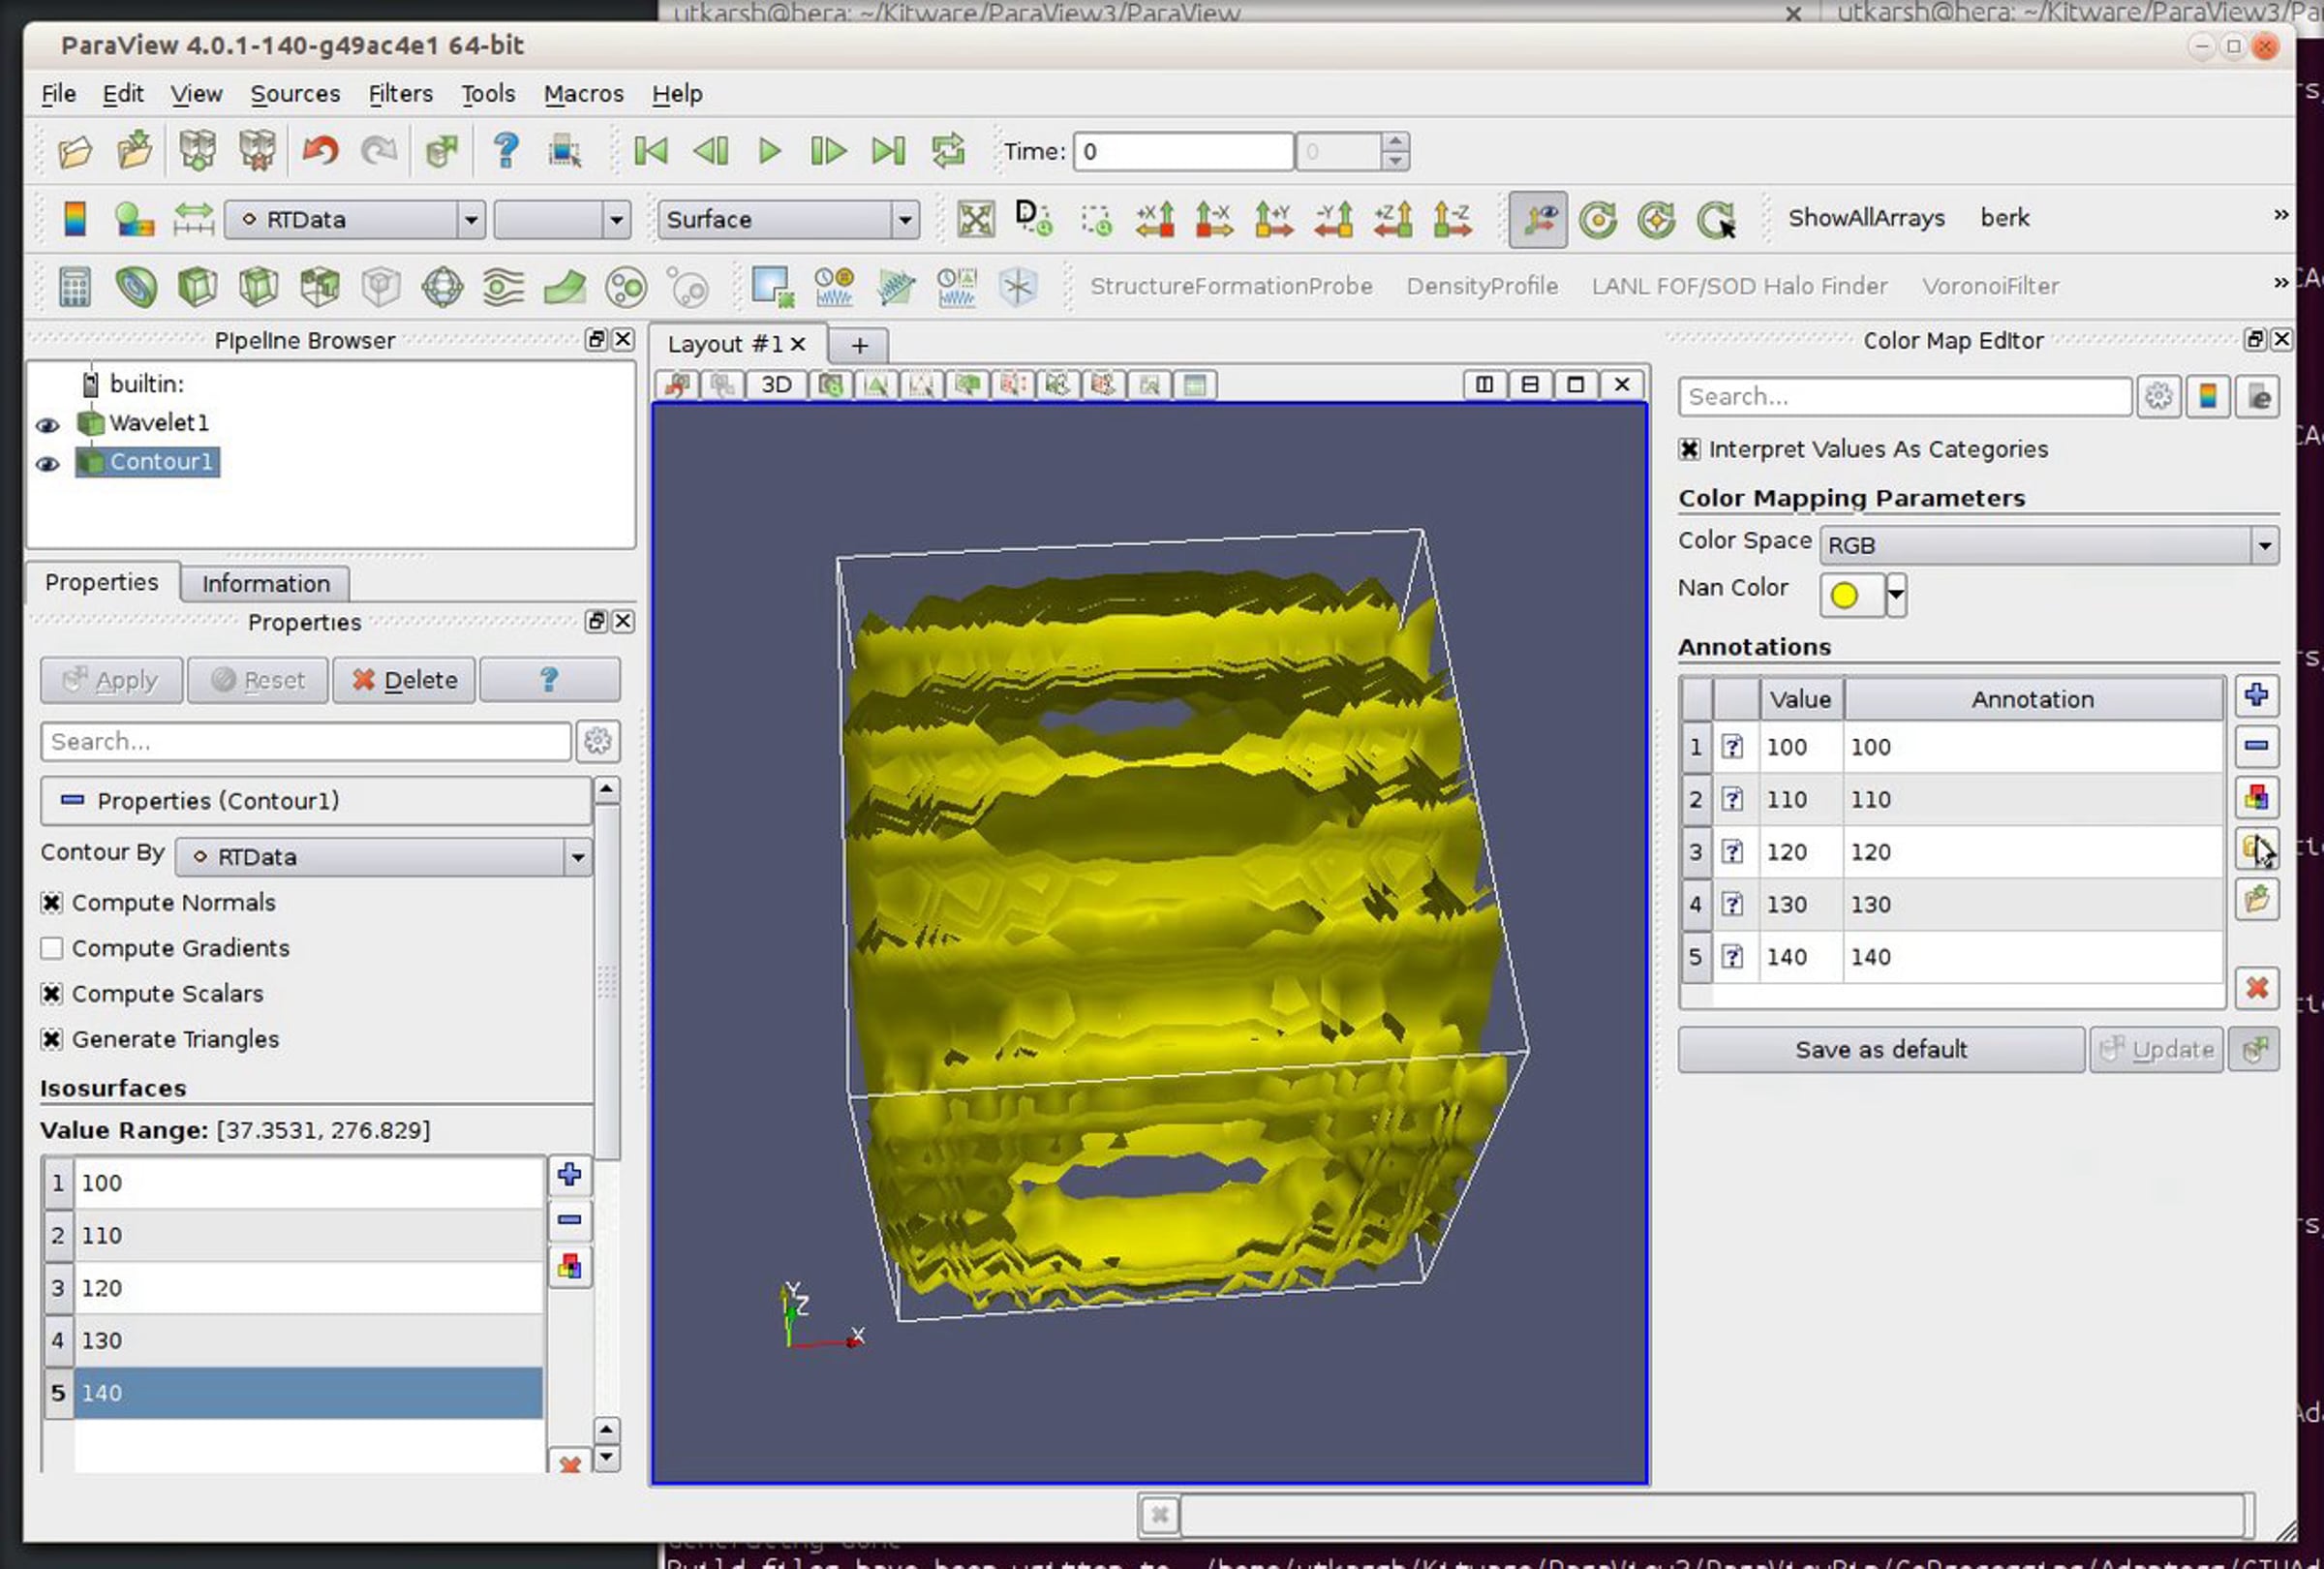The height and width of the screenshot is (1569, 2324).
Task: Click Split Vertical view icon
Action: click(x=1530, y=385)
